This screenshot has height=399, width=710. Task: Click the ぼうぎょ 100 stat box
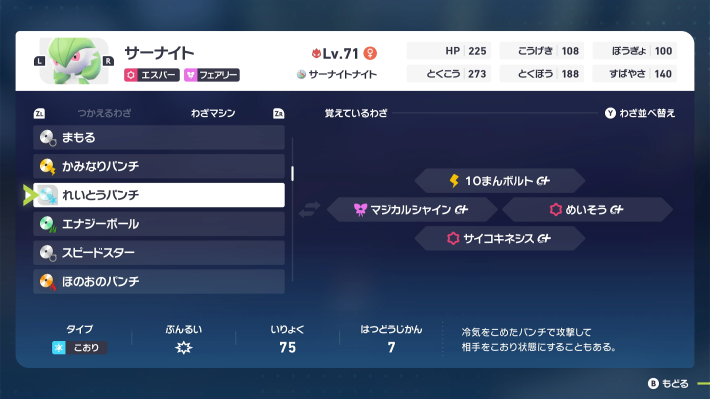click(634, 51)
